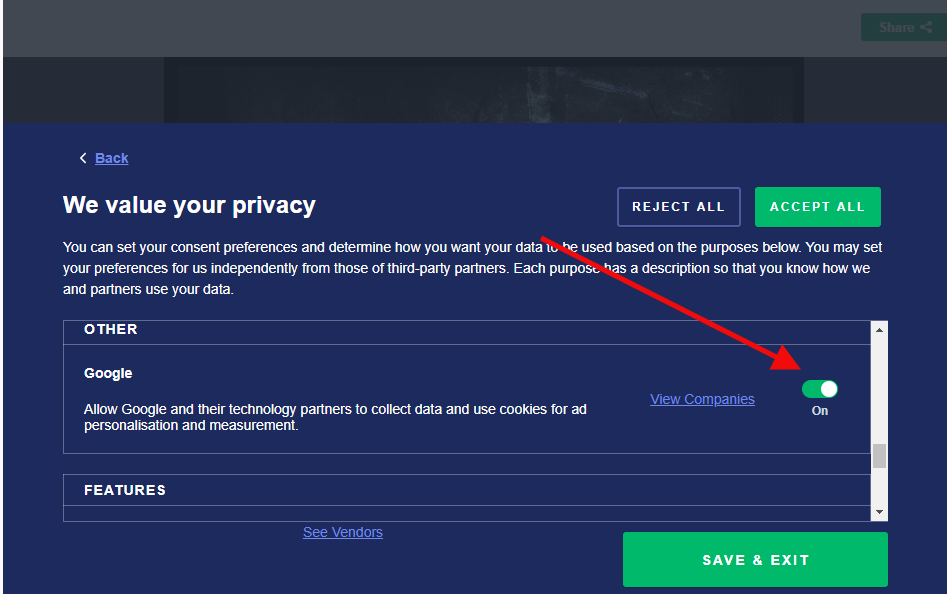This screenshot has height=594, width=947.
Task: Click the Google ad personalisation description text
Action: click(335, 417)
